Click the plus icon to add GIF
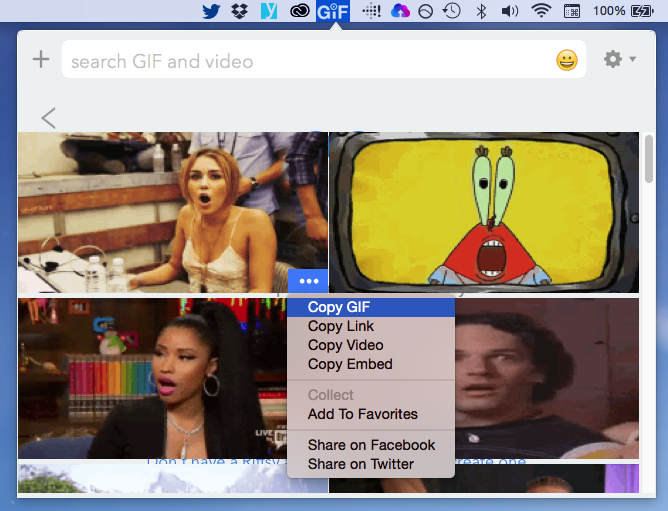The image size is (668, 511). [41, 60]
